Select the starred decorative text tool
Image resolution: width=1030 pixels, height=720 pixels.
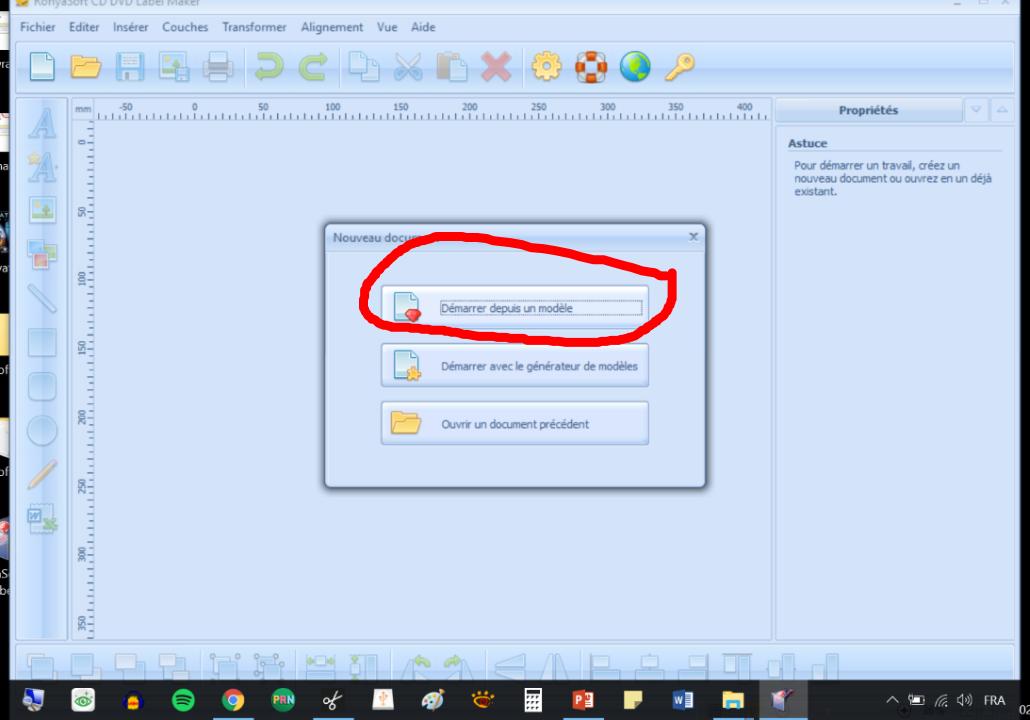point(42,166)
